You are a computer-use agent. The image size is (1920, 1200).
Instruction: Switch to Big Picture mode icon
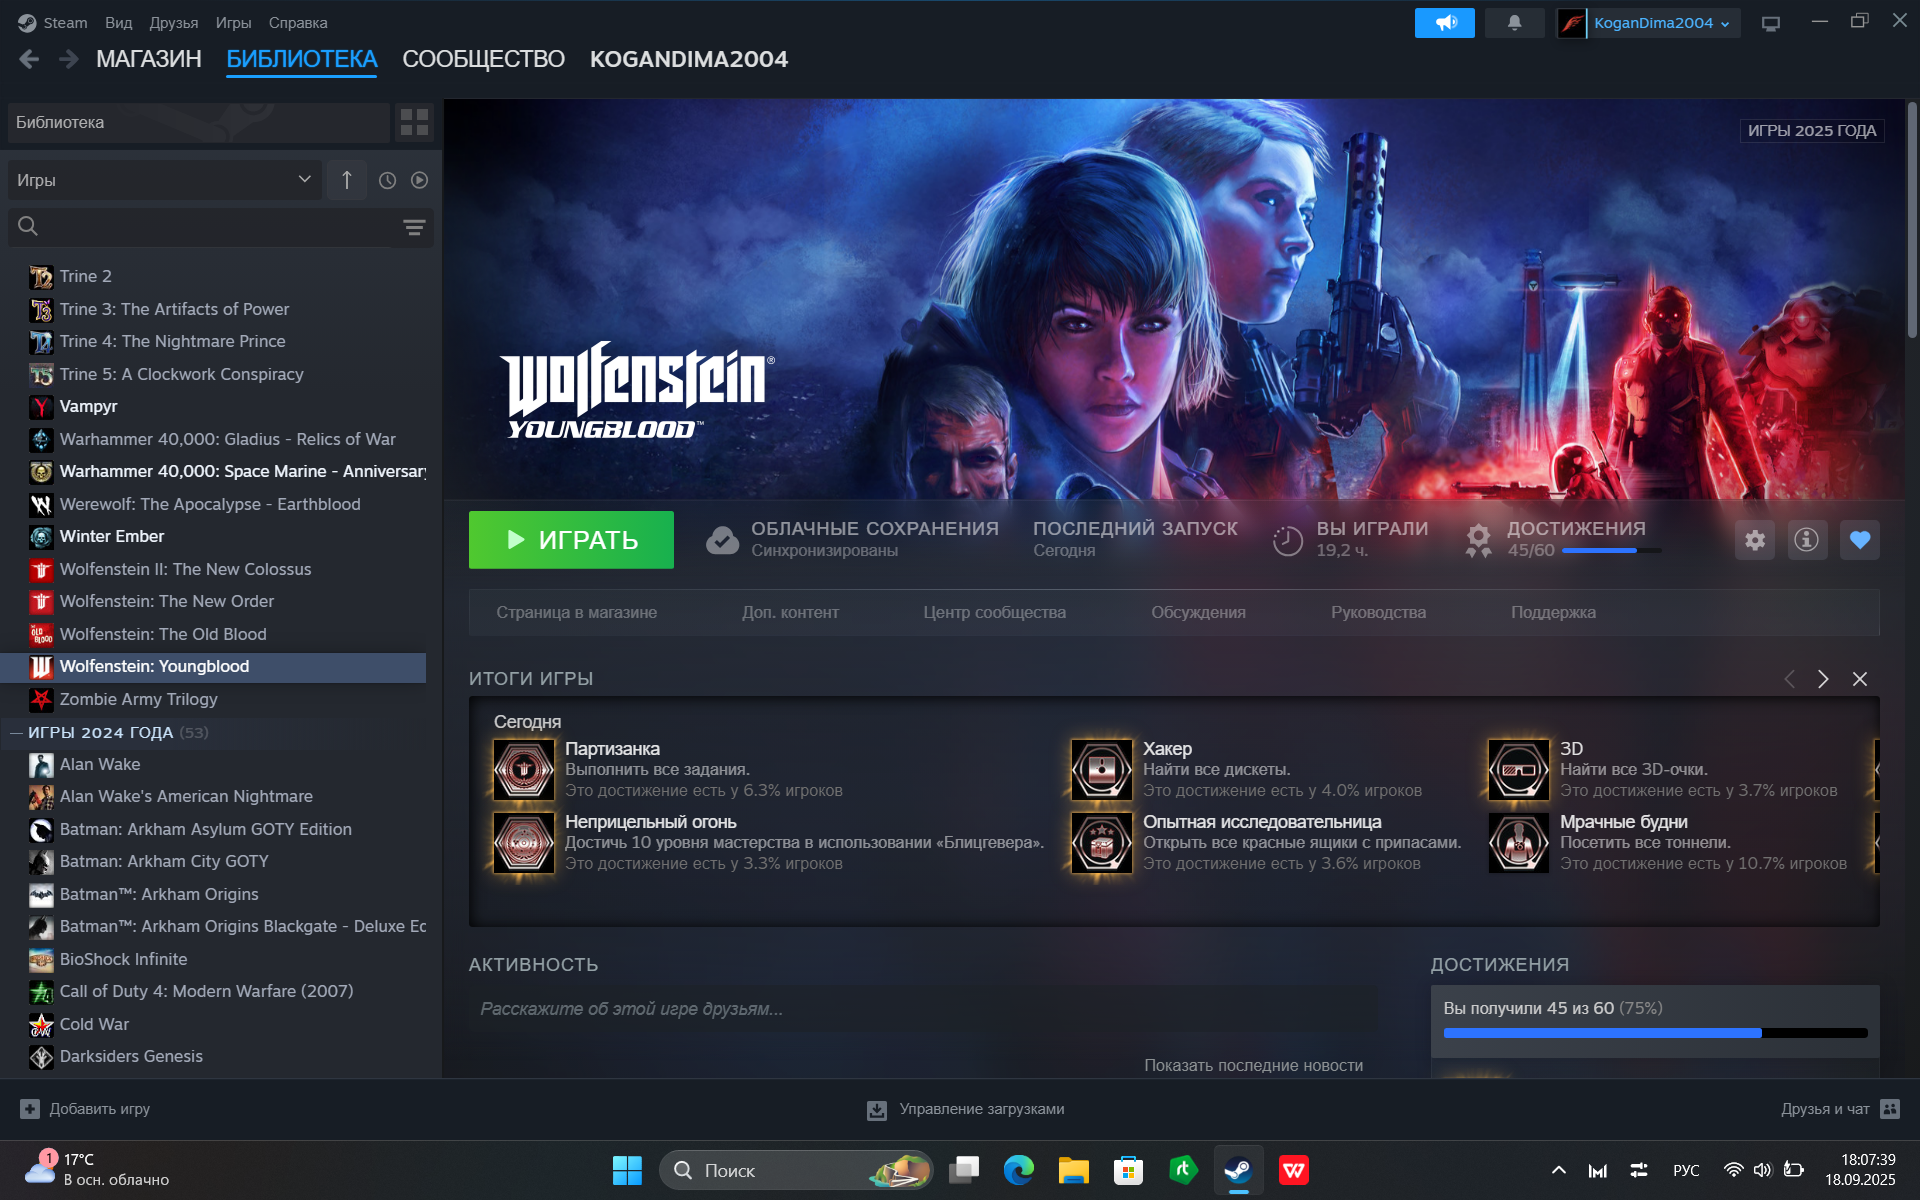[x=1771, y=23]
